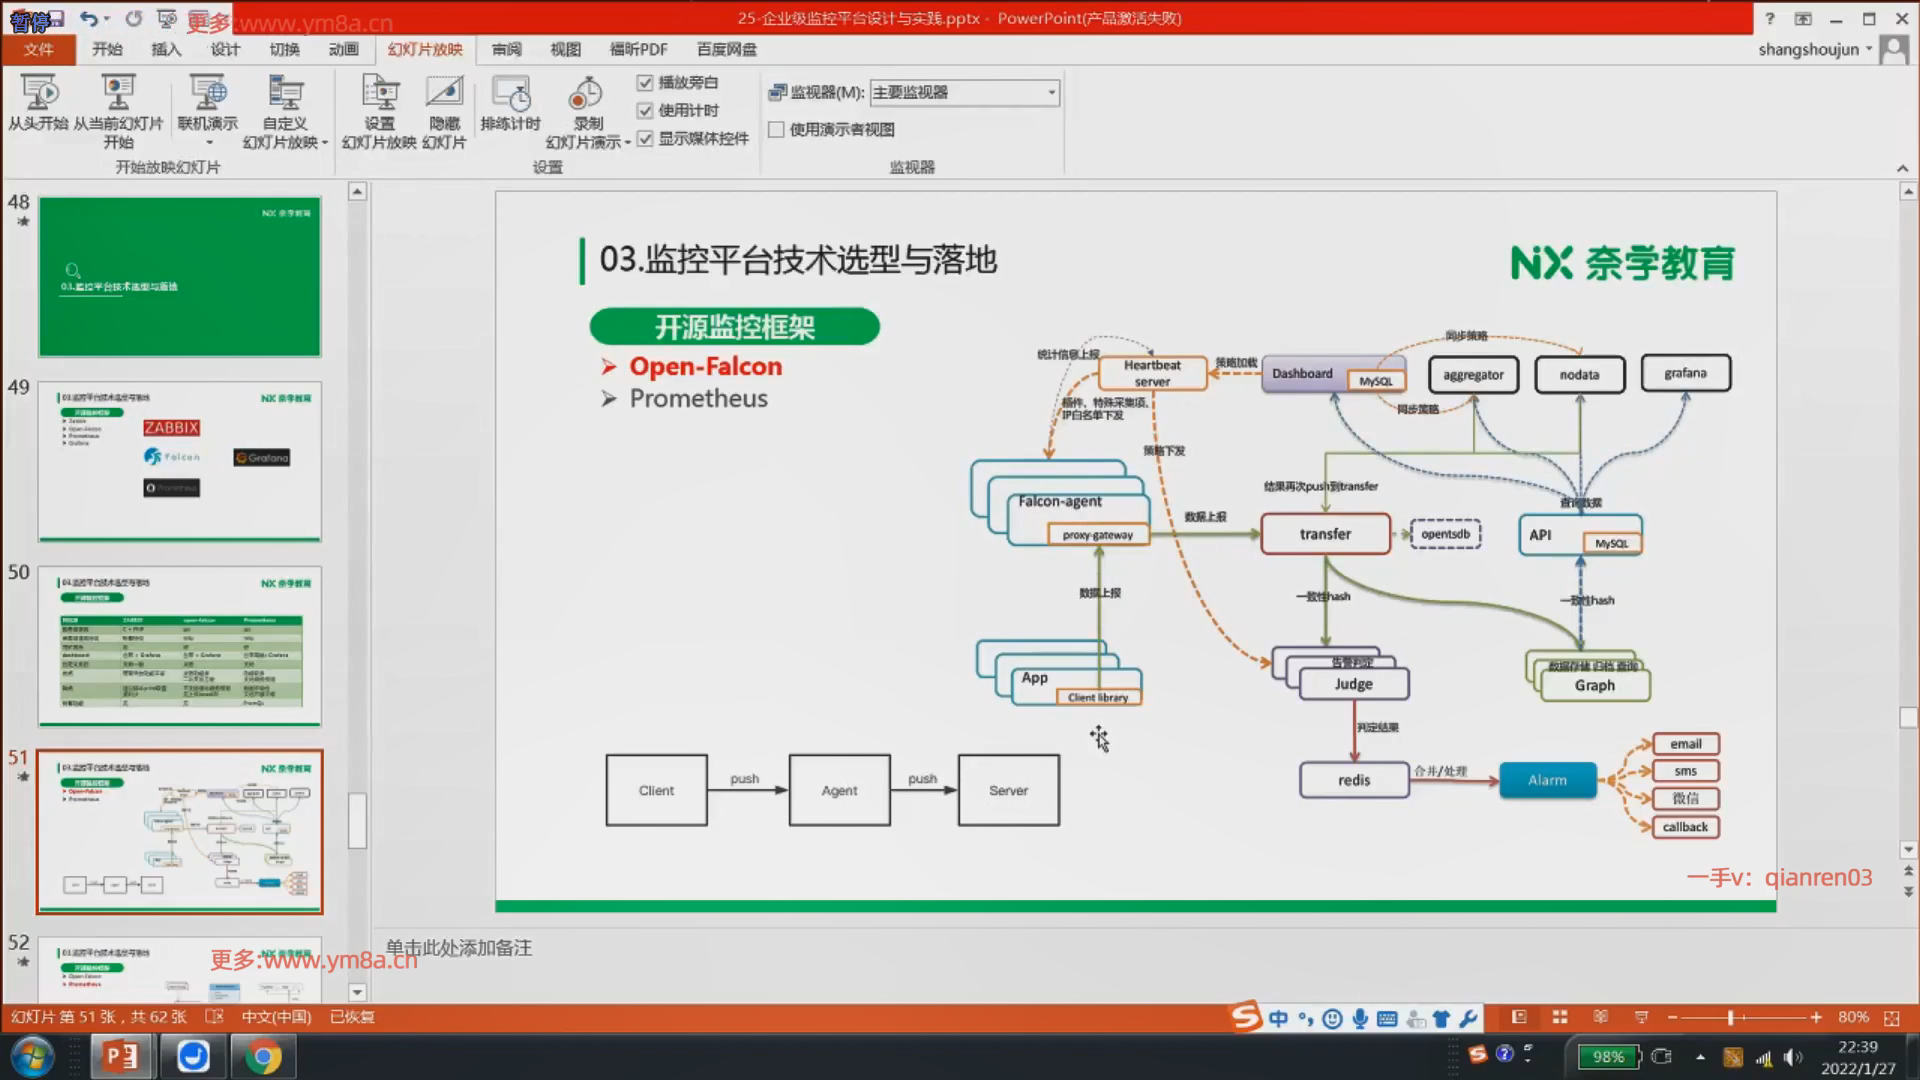Uncheck the Use Timings checkbox
Image resolution: width=1920 pixels, height=1080 pixels.
coord(645,111)
